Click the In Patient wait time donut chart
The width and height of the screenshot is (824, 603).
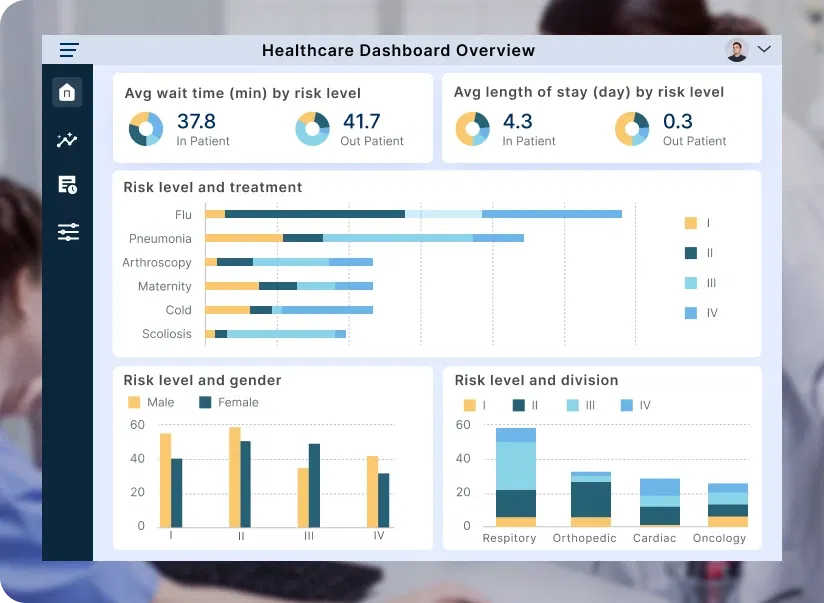point(146,129)
